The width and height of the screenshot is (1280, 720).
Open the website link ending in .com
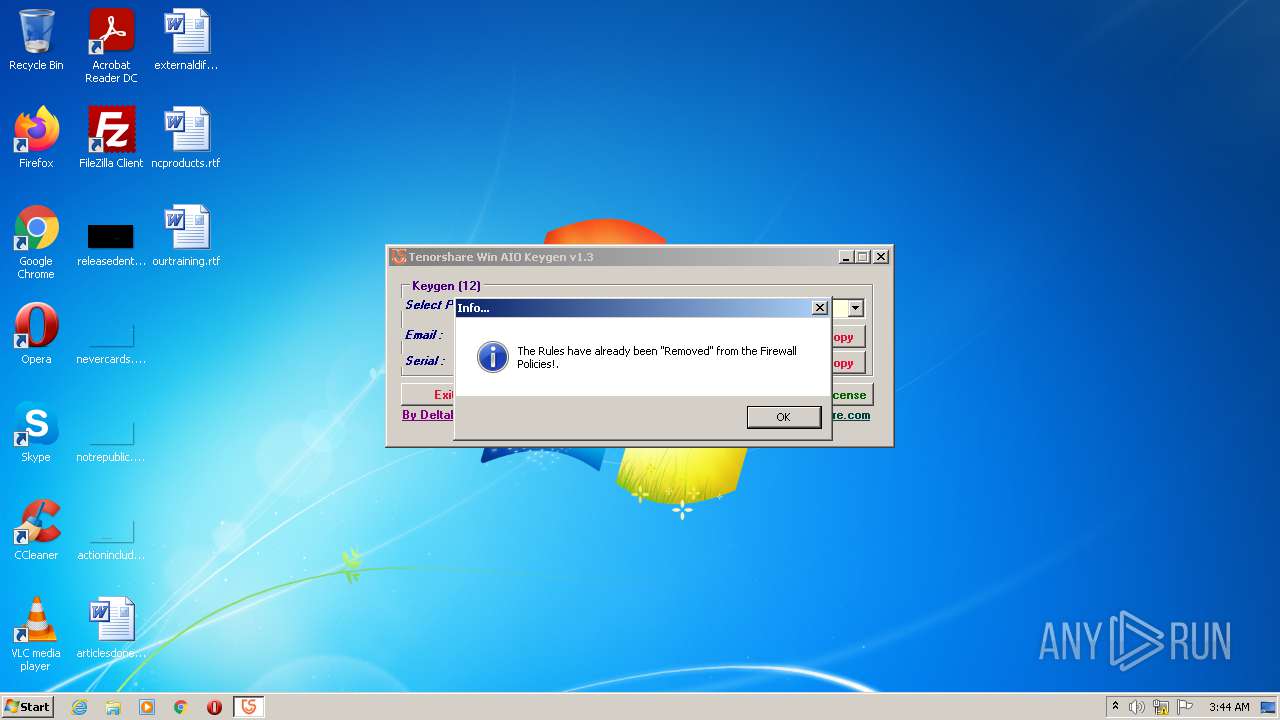click(850, 415)
